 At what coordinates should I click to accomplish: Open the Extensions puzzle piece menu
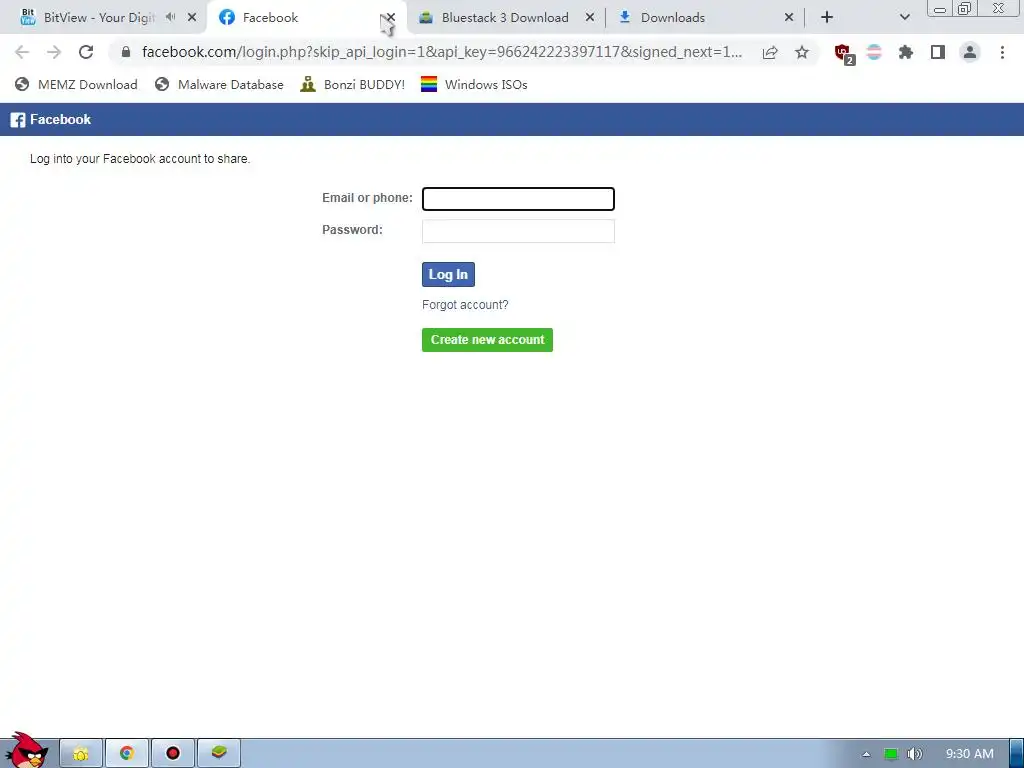pos(906,52)
